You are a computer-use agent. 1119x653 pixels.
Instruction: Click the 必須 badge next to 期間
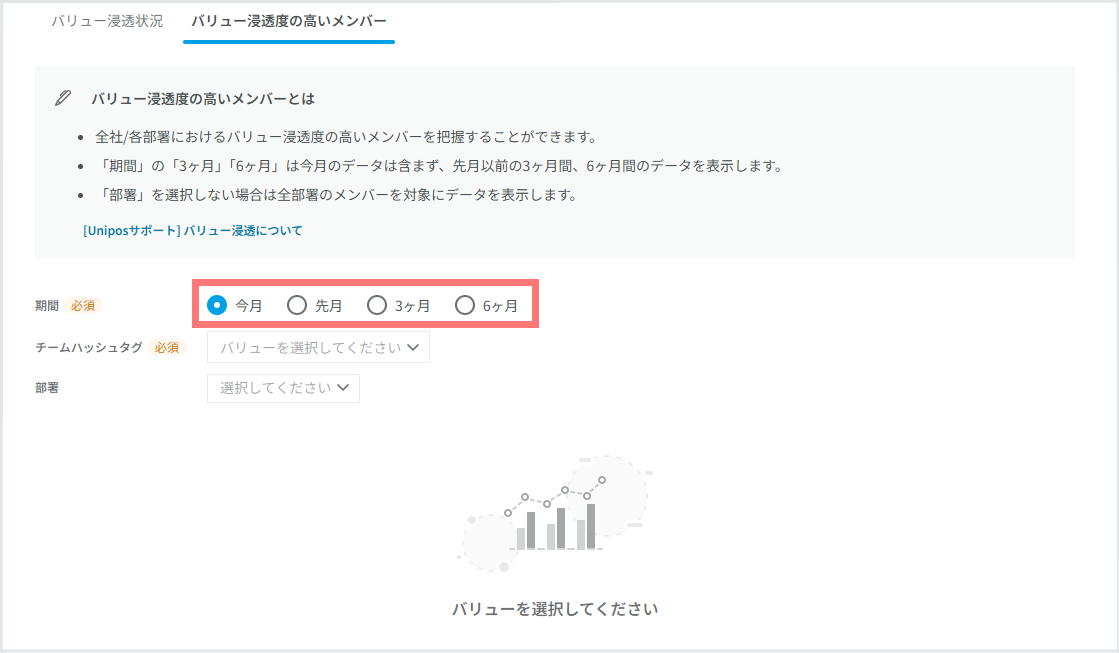83,305
